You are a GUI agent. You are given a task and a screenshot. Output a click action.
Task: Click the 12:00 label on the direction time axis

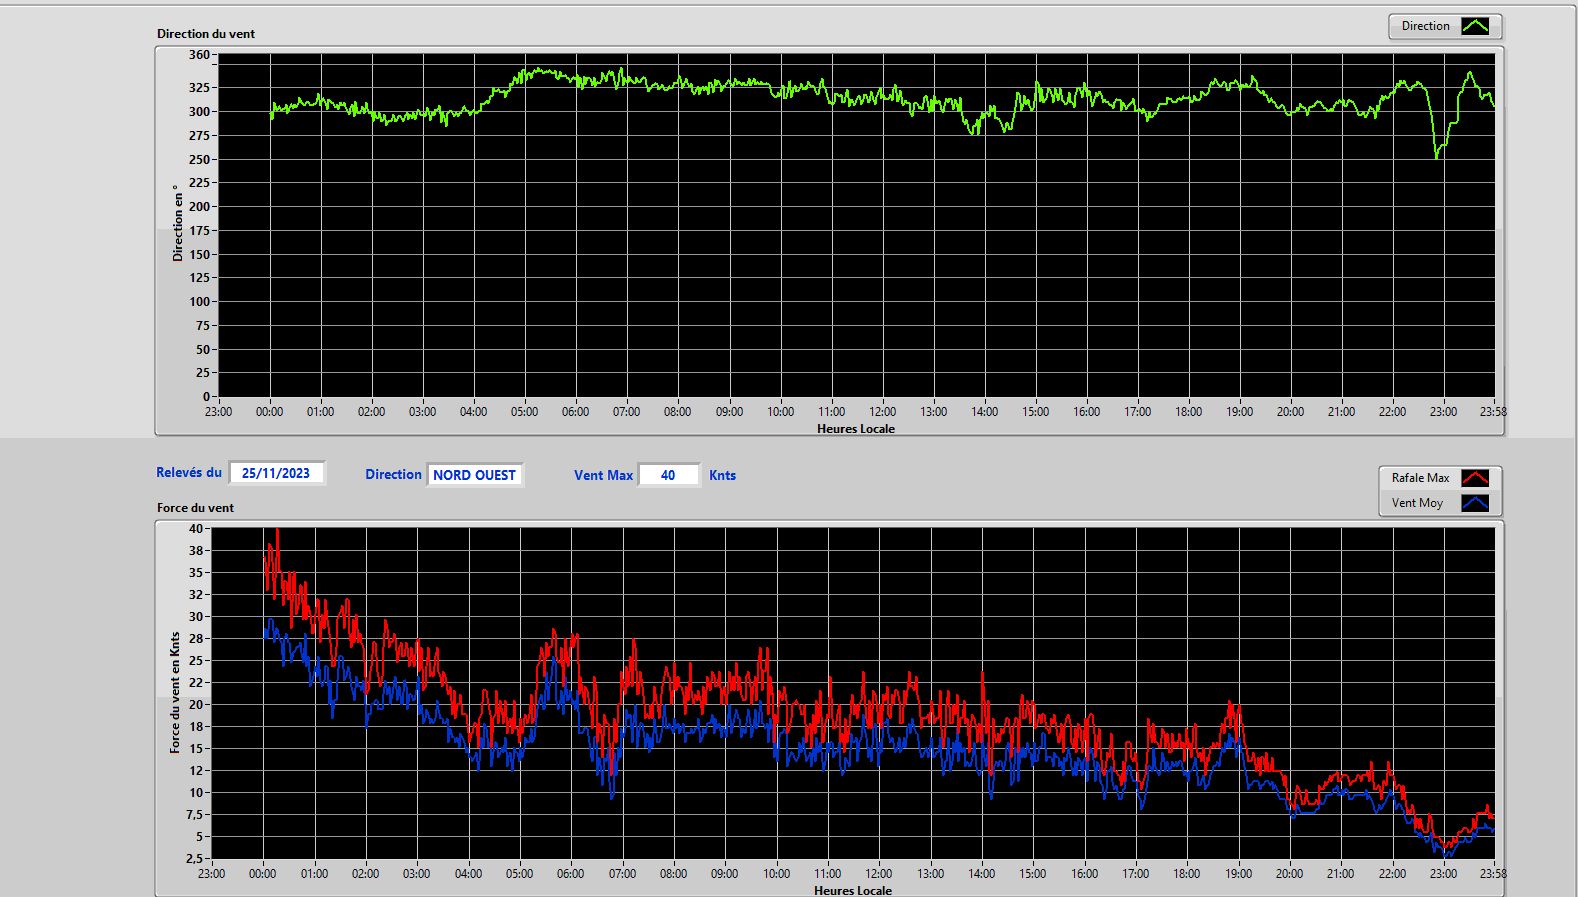click(883, 412)
